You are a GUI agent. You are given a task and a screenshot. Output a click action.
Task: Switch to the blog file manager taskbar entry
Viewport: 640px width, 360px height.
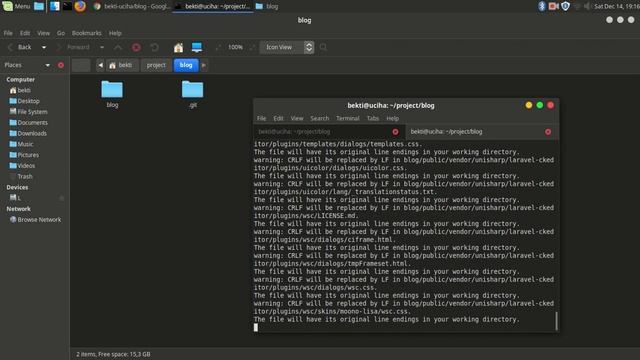tap(267, 6)
